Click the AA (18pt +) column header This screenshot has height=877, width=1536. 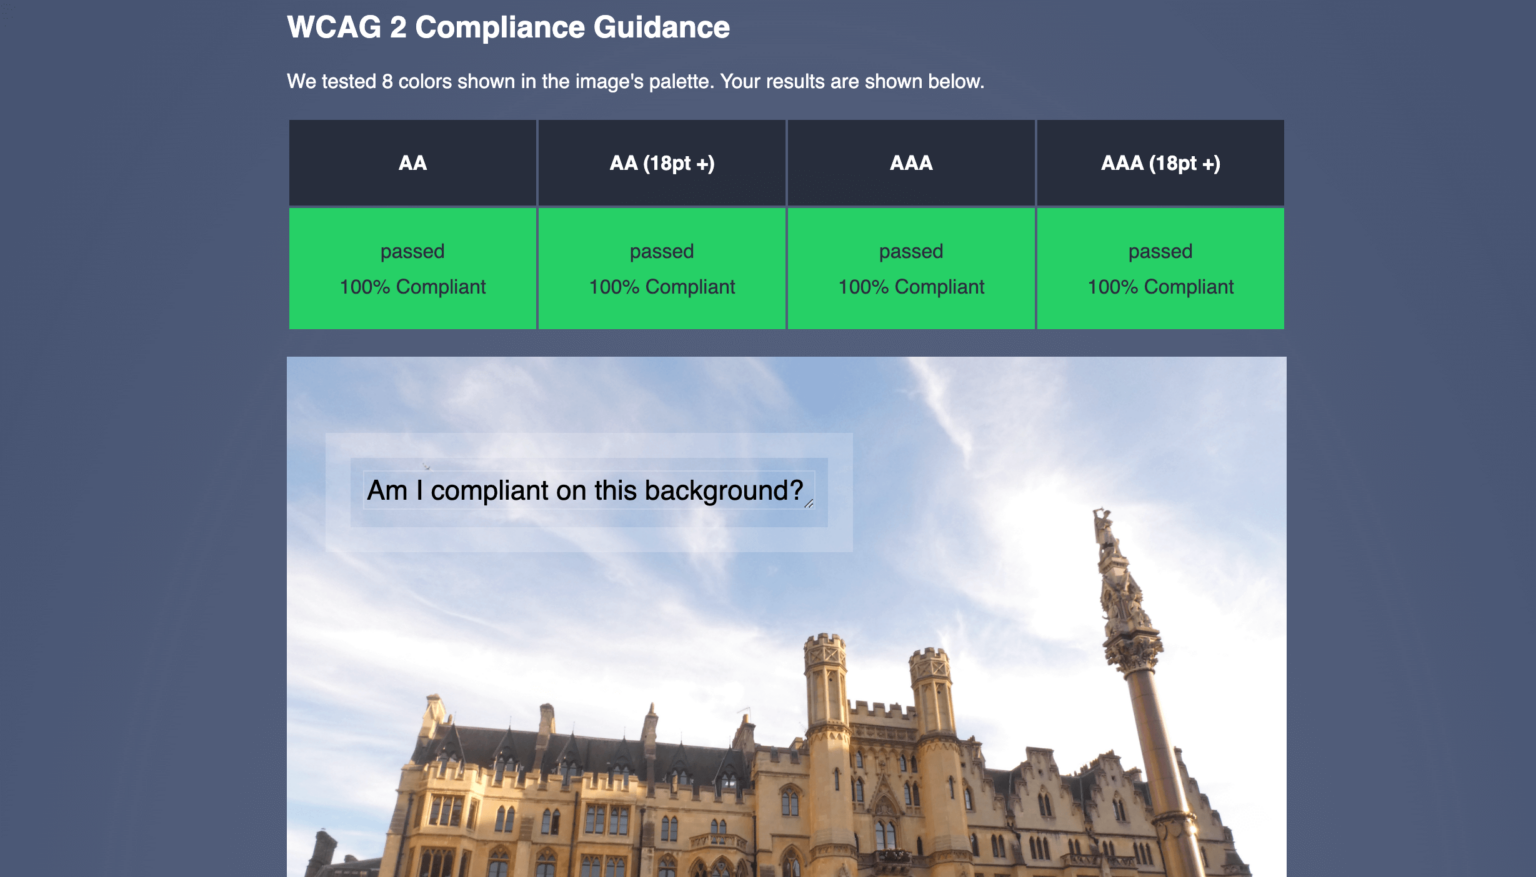(661, 162)
